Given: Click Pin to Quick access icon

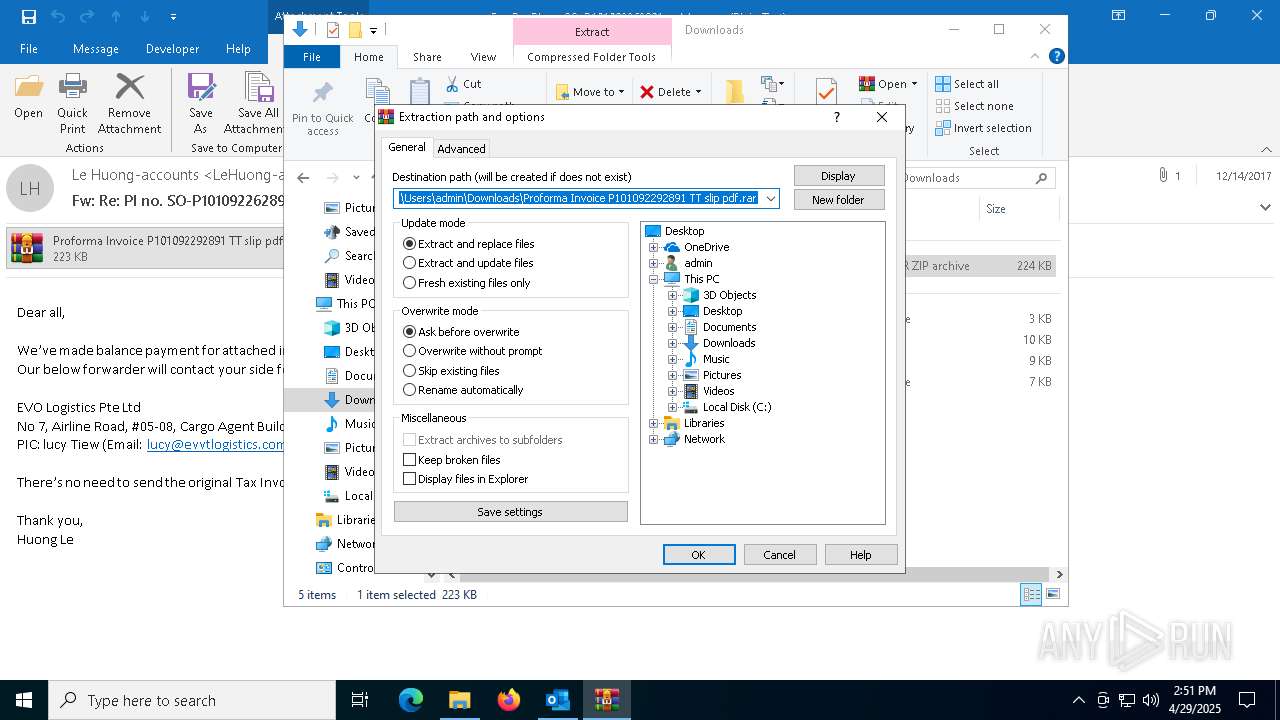Looking at the screenshot, I should [x=322, y=109].
